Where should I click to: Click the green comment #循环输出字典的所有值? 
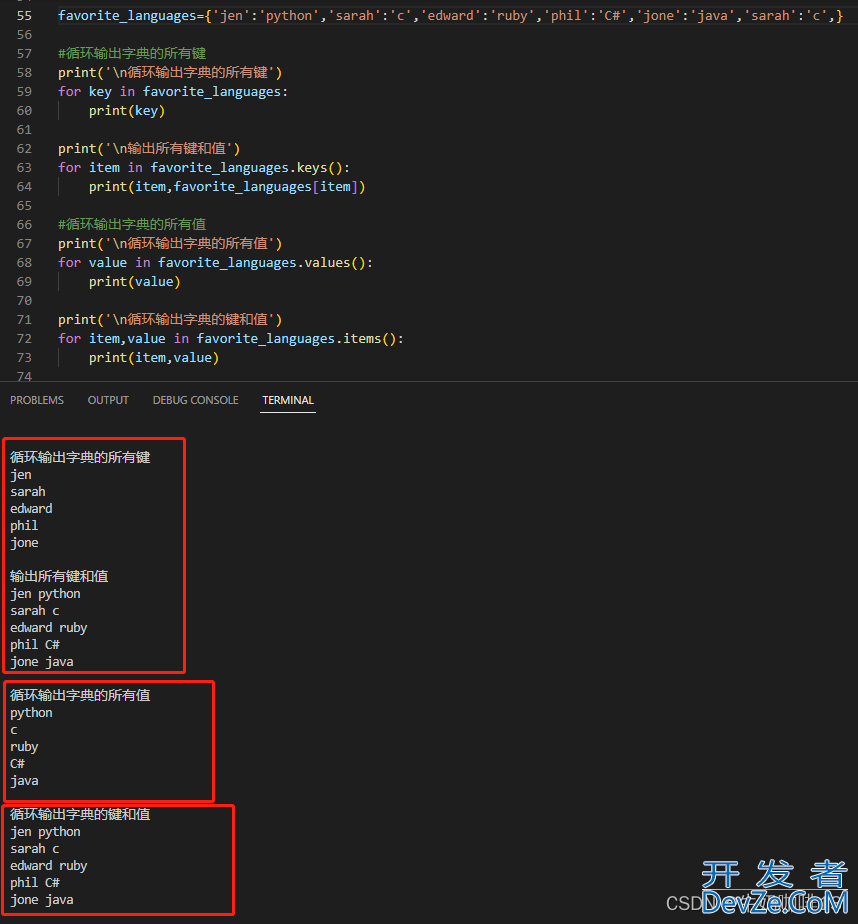tap(132, 225)
